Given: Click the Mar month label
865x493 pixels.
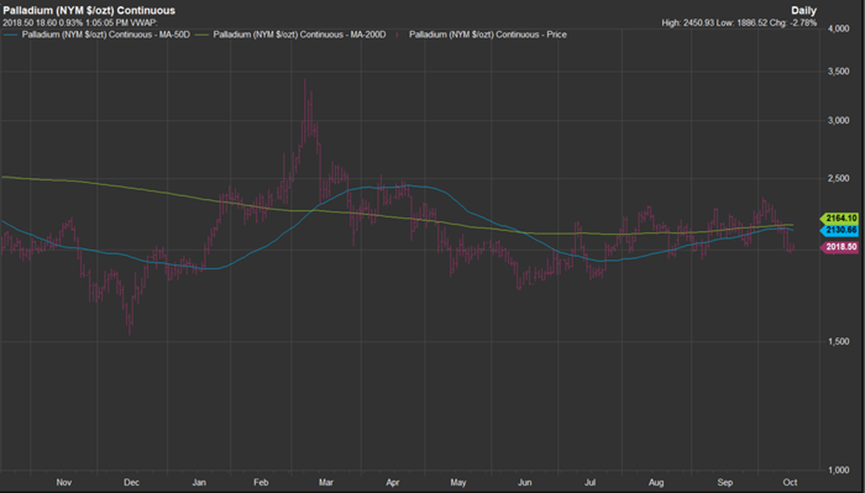Looking at the screenshot, I should (x=326, y=483).
